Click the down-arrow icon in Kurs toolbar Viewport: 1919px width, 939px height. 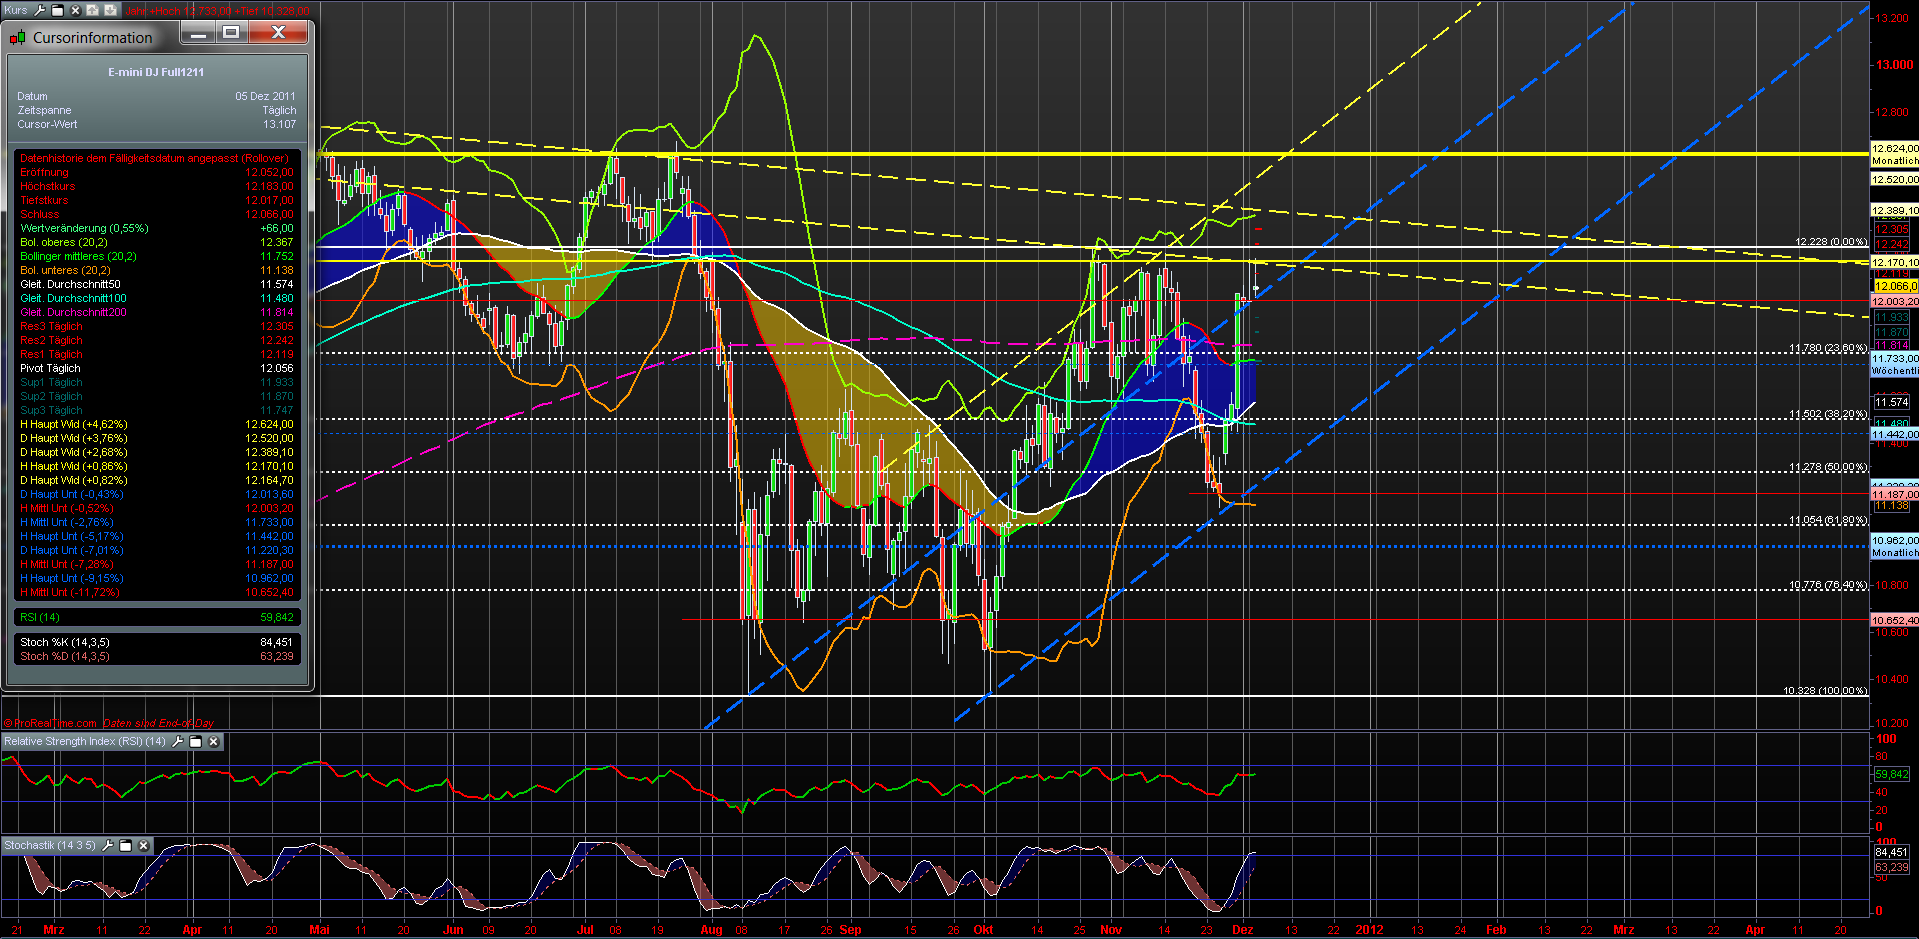[107, 10]
